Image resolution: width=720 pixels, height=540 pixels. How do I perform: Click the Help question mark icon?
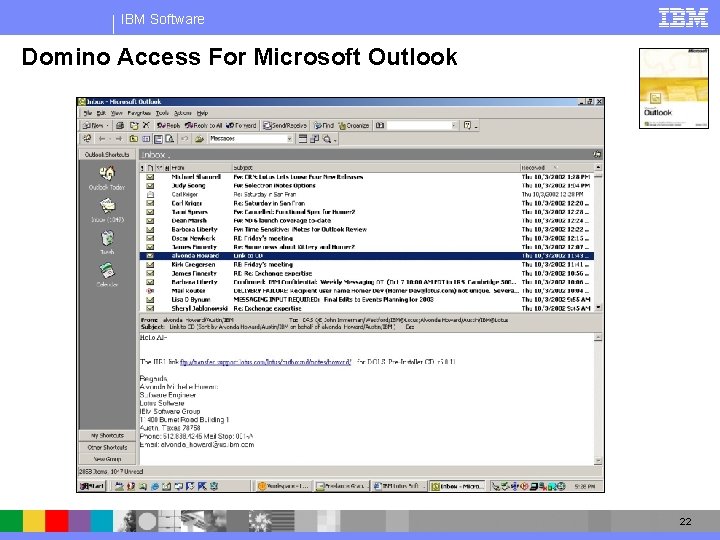tap(467, 125)
